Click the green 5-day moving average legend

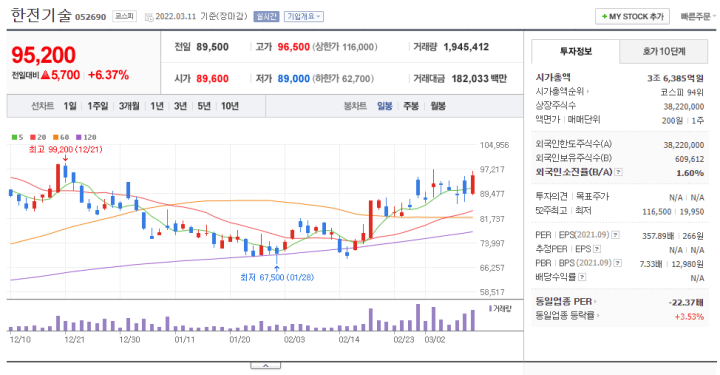(x=17, y=137)
